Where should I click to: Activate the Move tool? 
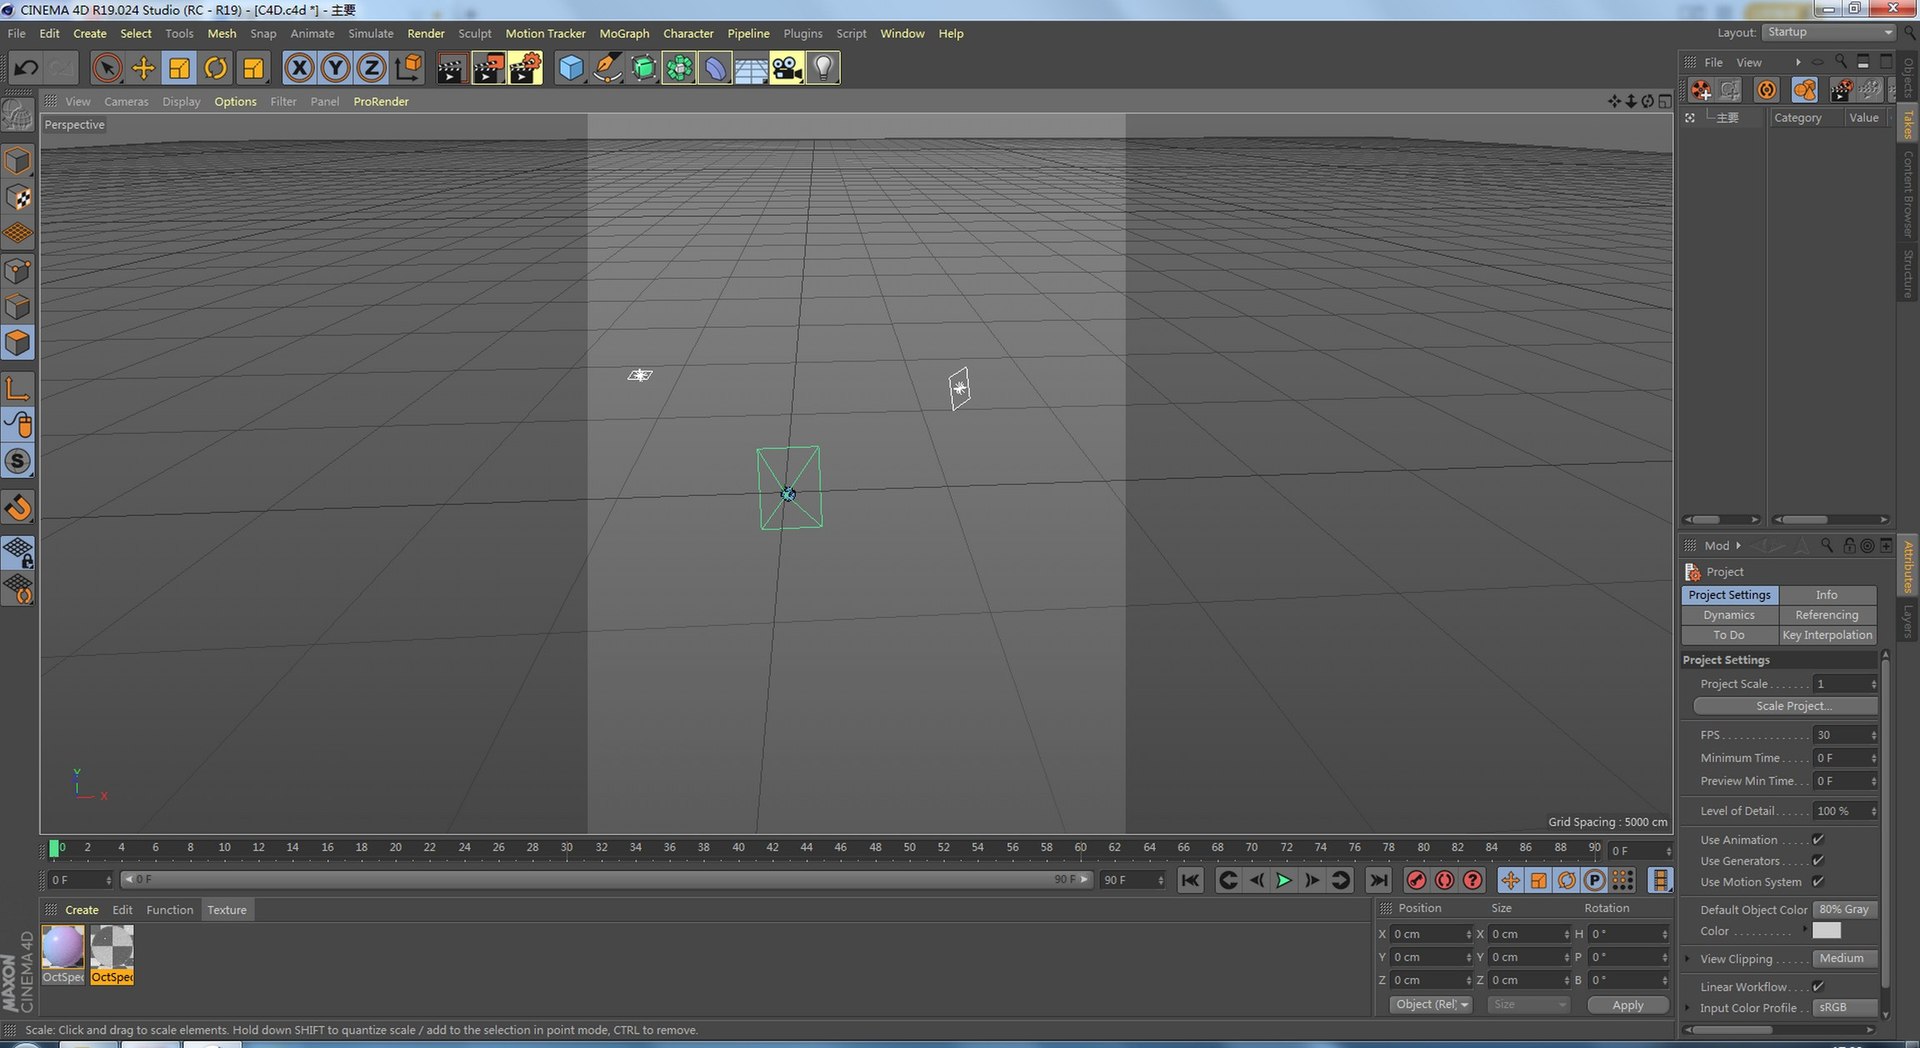(x=143, y=68)
